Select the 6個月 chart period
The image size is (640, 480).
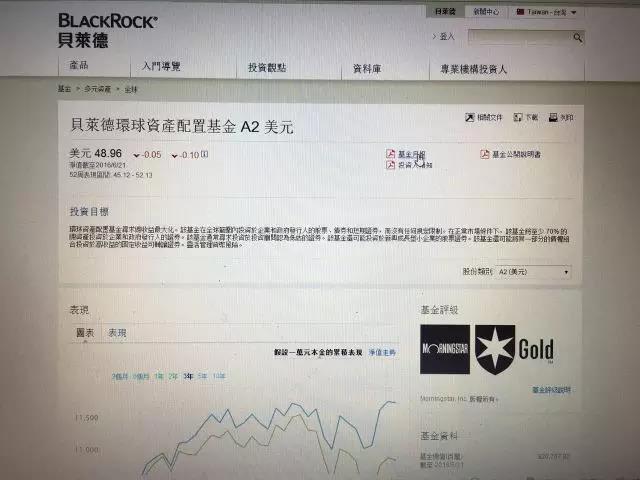(141, 376)
